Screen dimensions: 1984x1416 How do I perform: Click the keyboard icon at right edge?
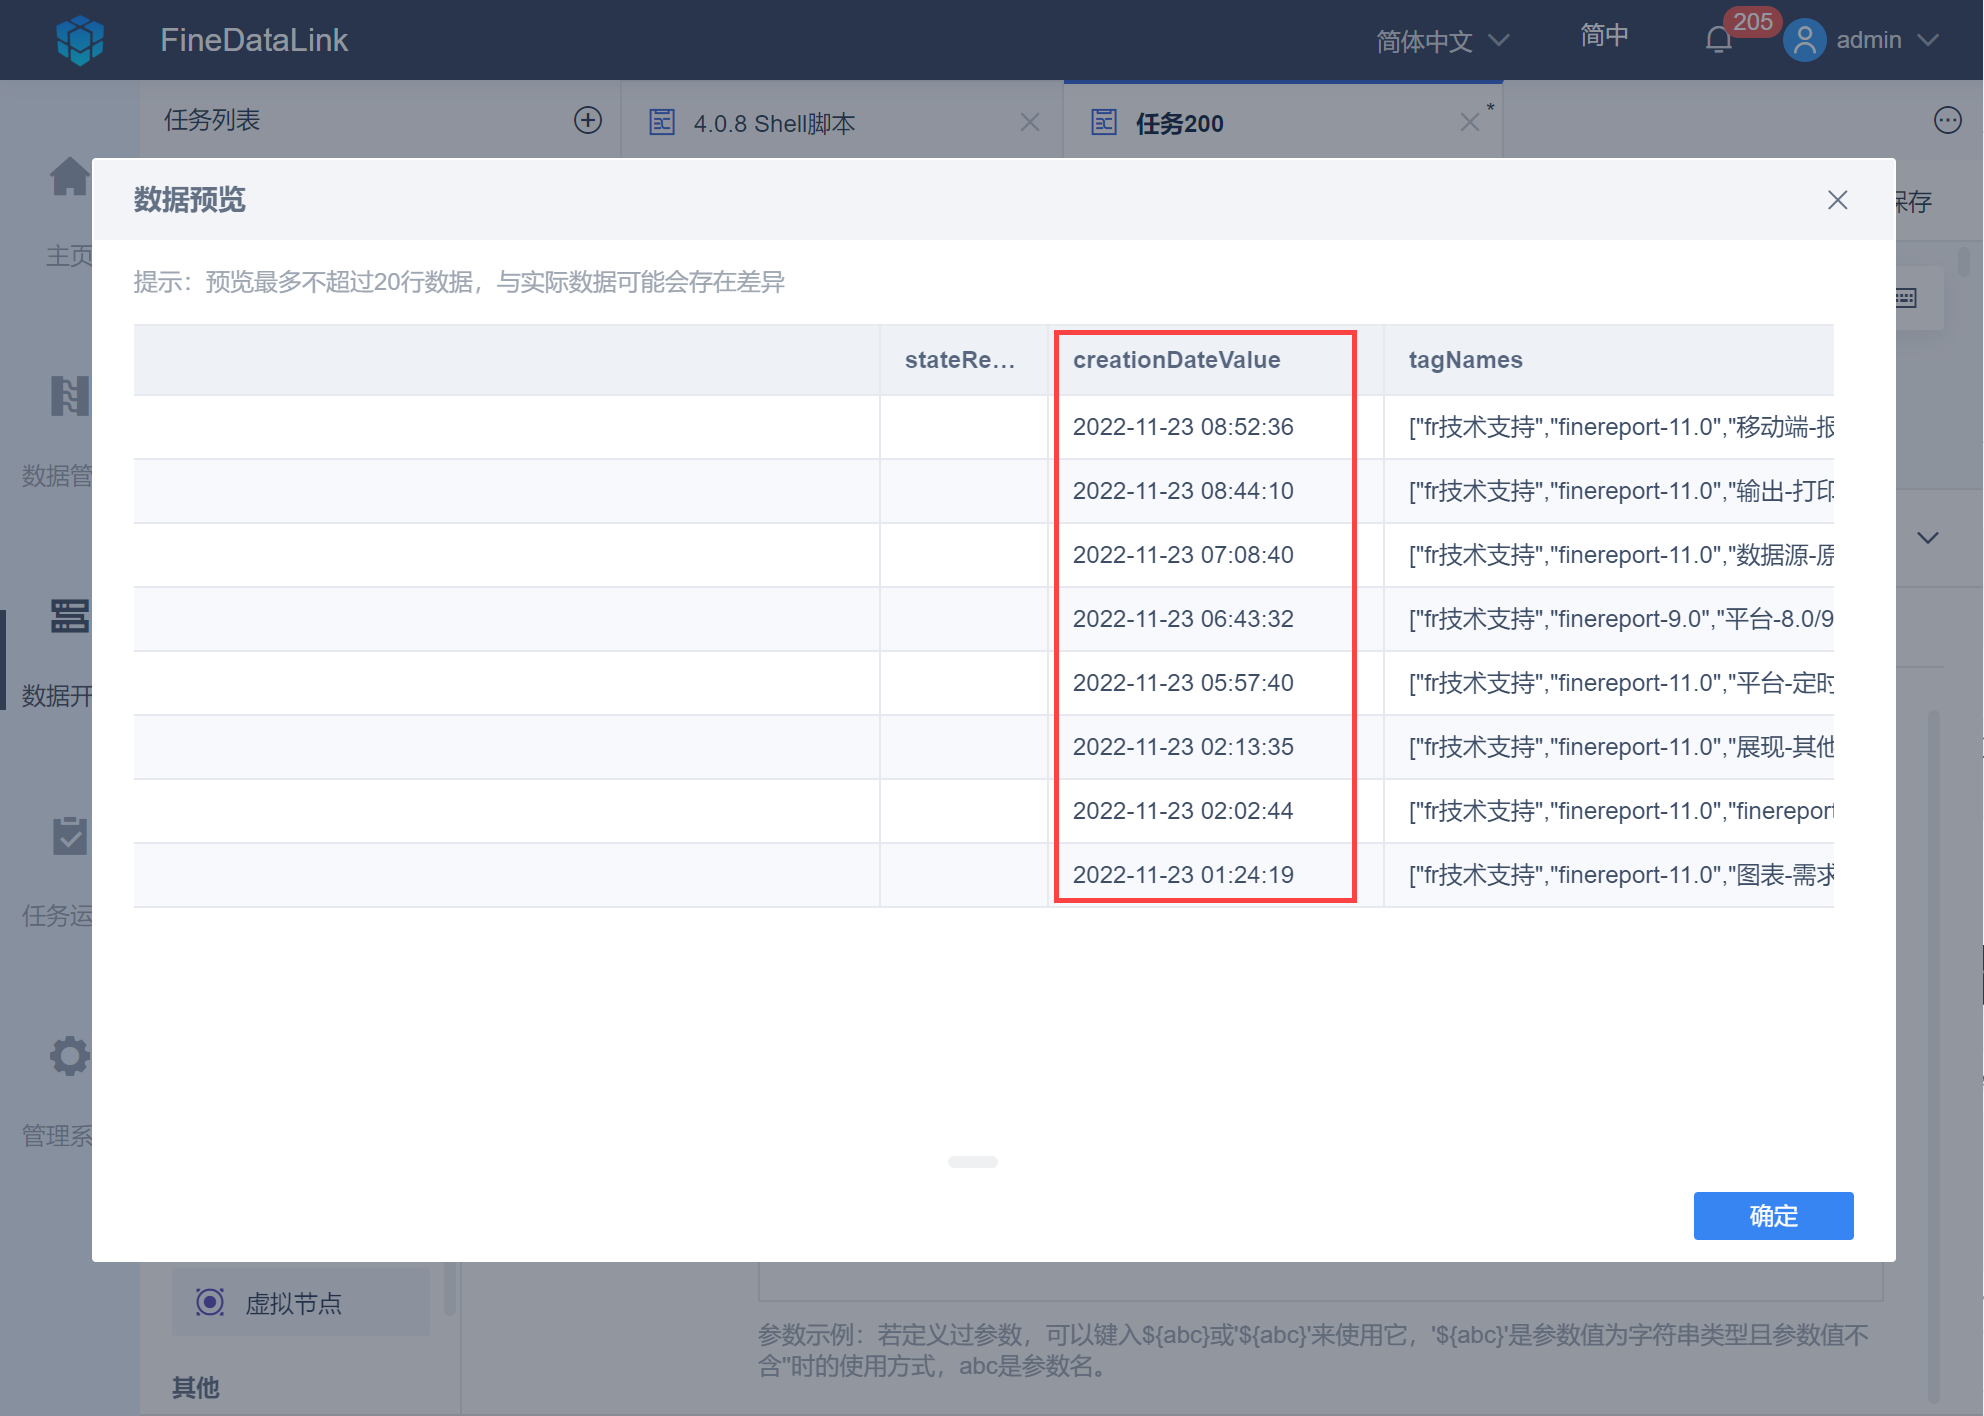pyautogui.click(x=1906, y=298)
